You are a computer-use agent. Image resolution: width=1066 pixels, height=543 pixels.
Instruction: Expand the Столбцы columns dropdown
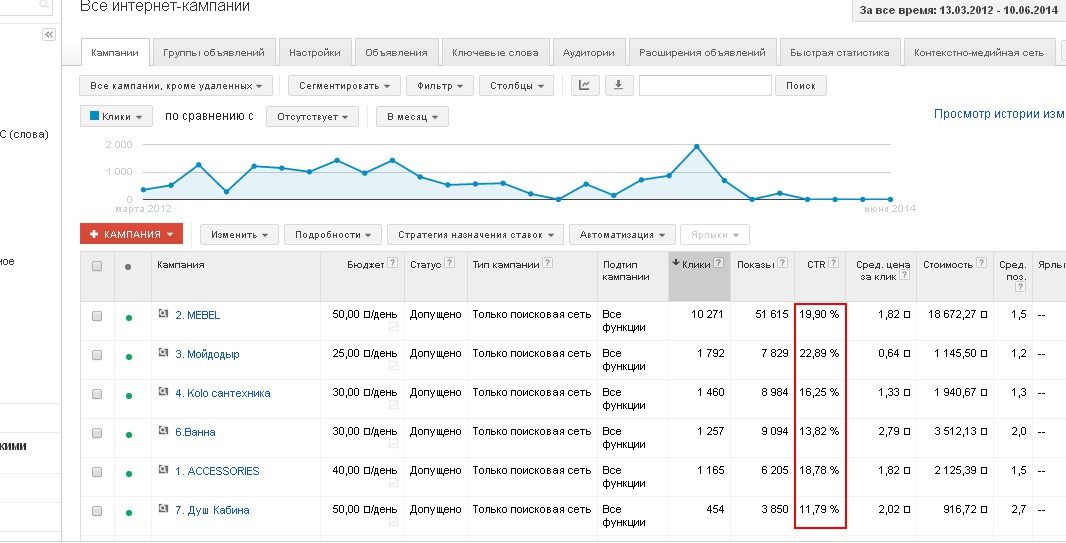point(516,86)
